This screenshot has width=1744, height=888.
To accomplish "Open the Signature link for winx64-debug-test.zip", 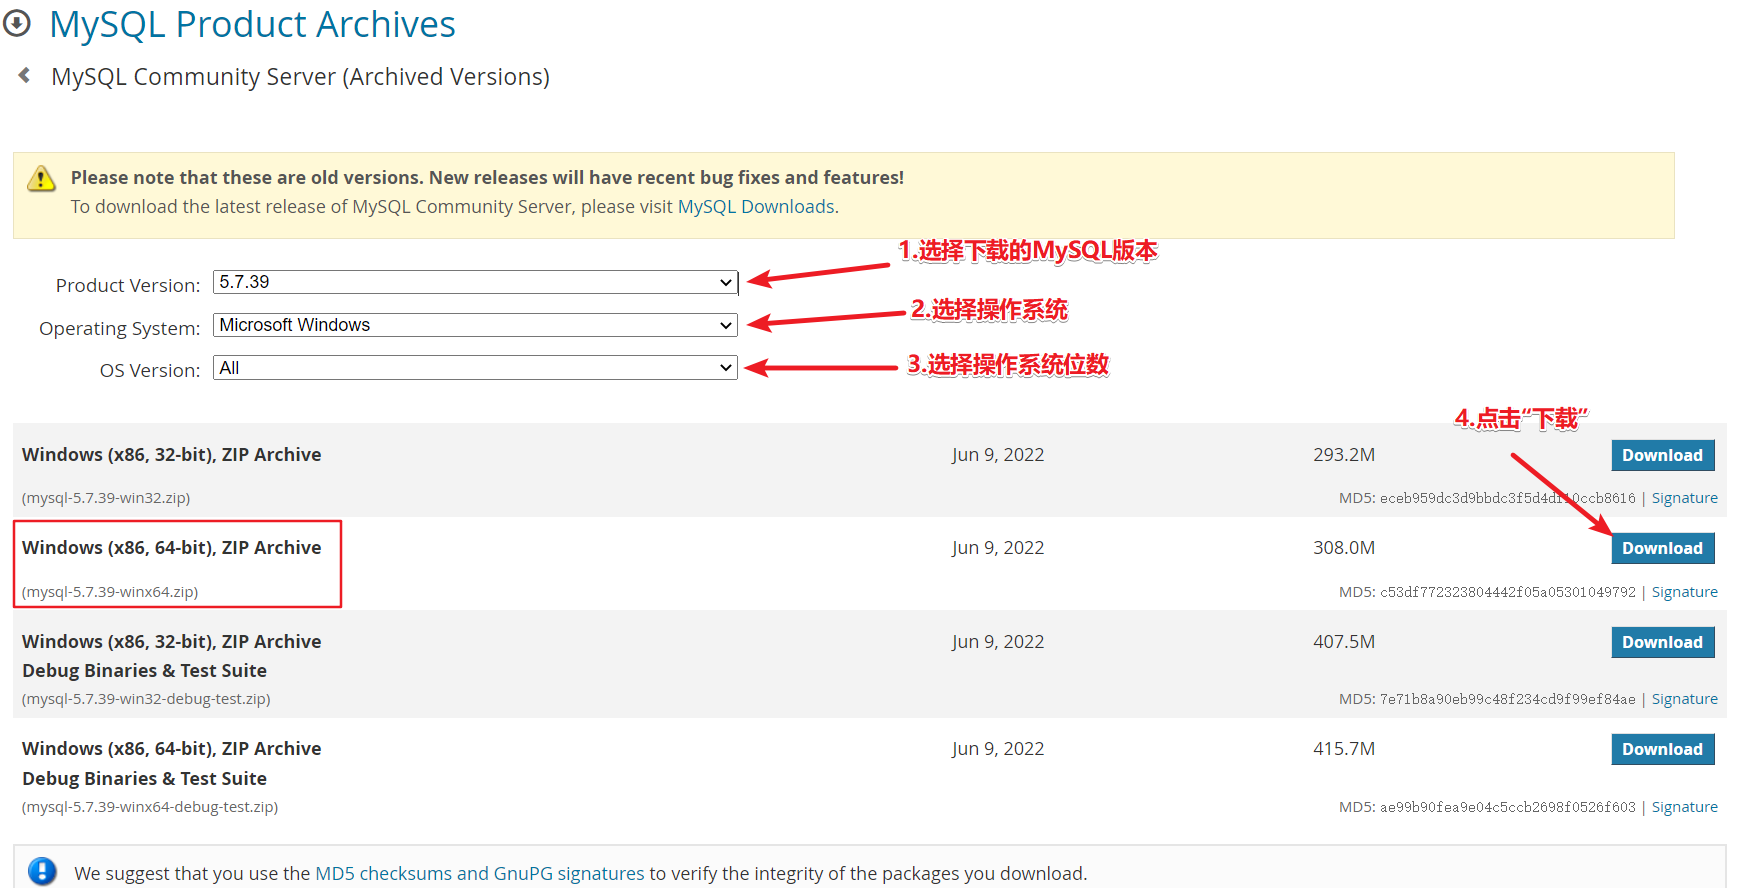I will pyautogui.click(x=1685, y=807).
